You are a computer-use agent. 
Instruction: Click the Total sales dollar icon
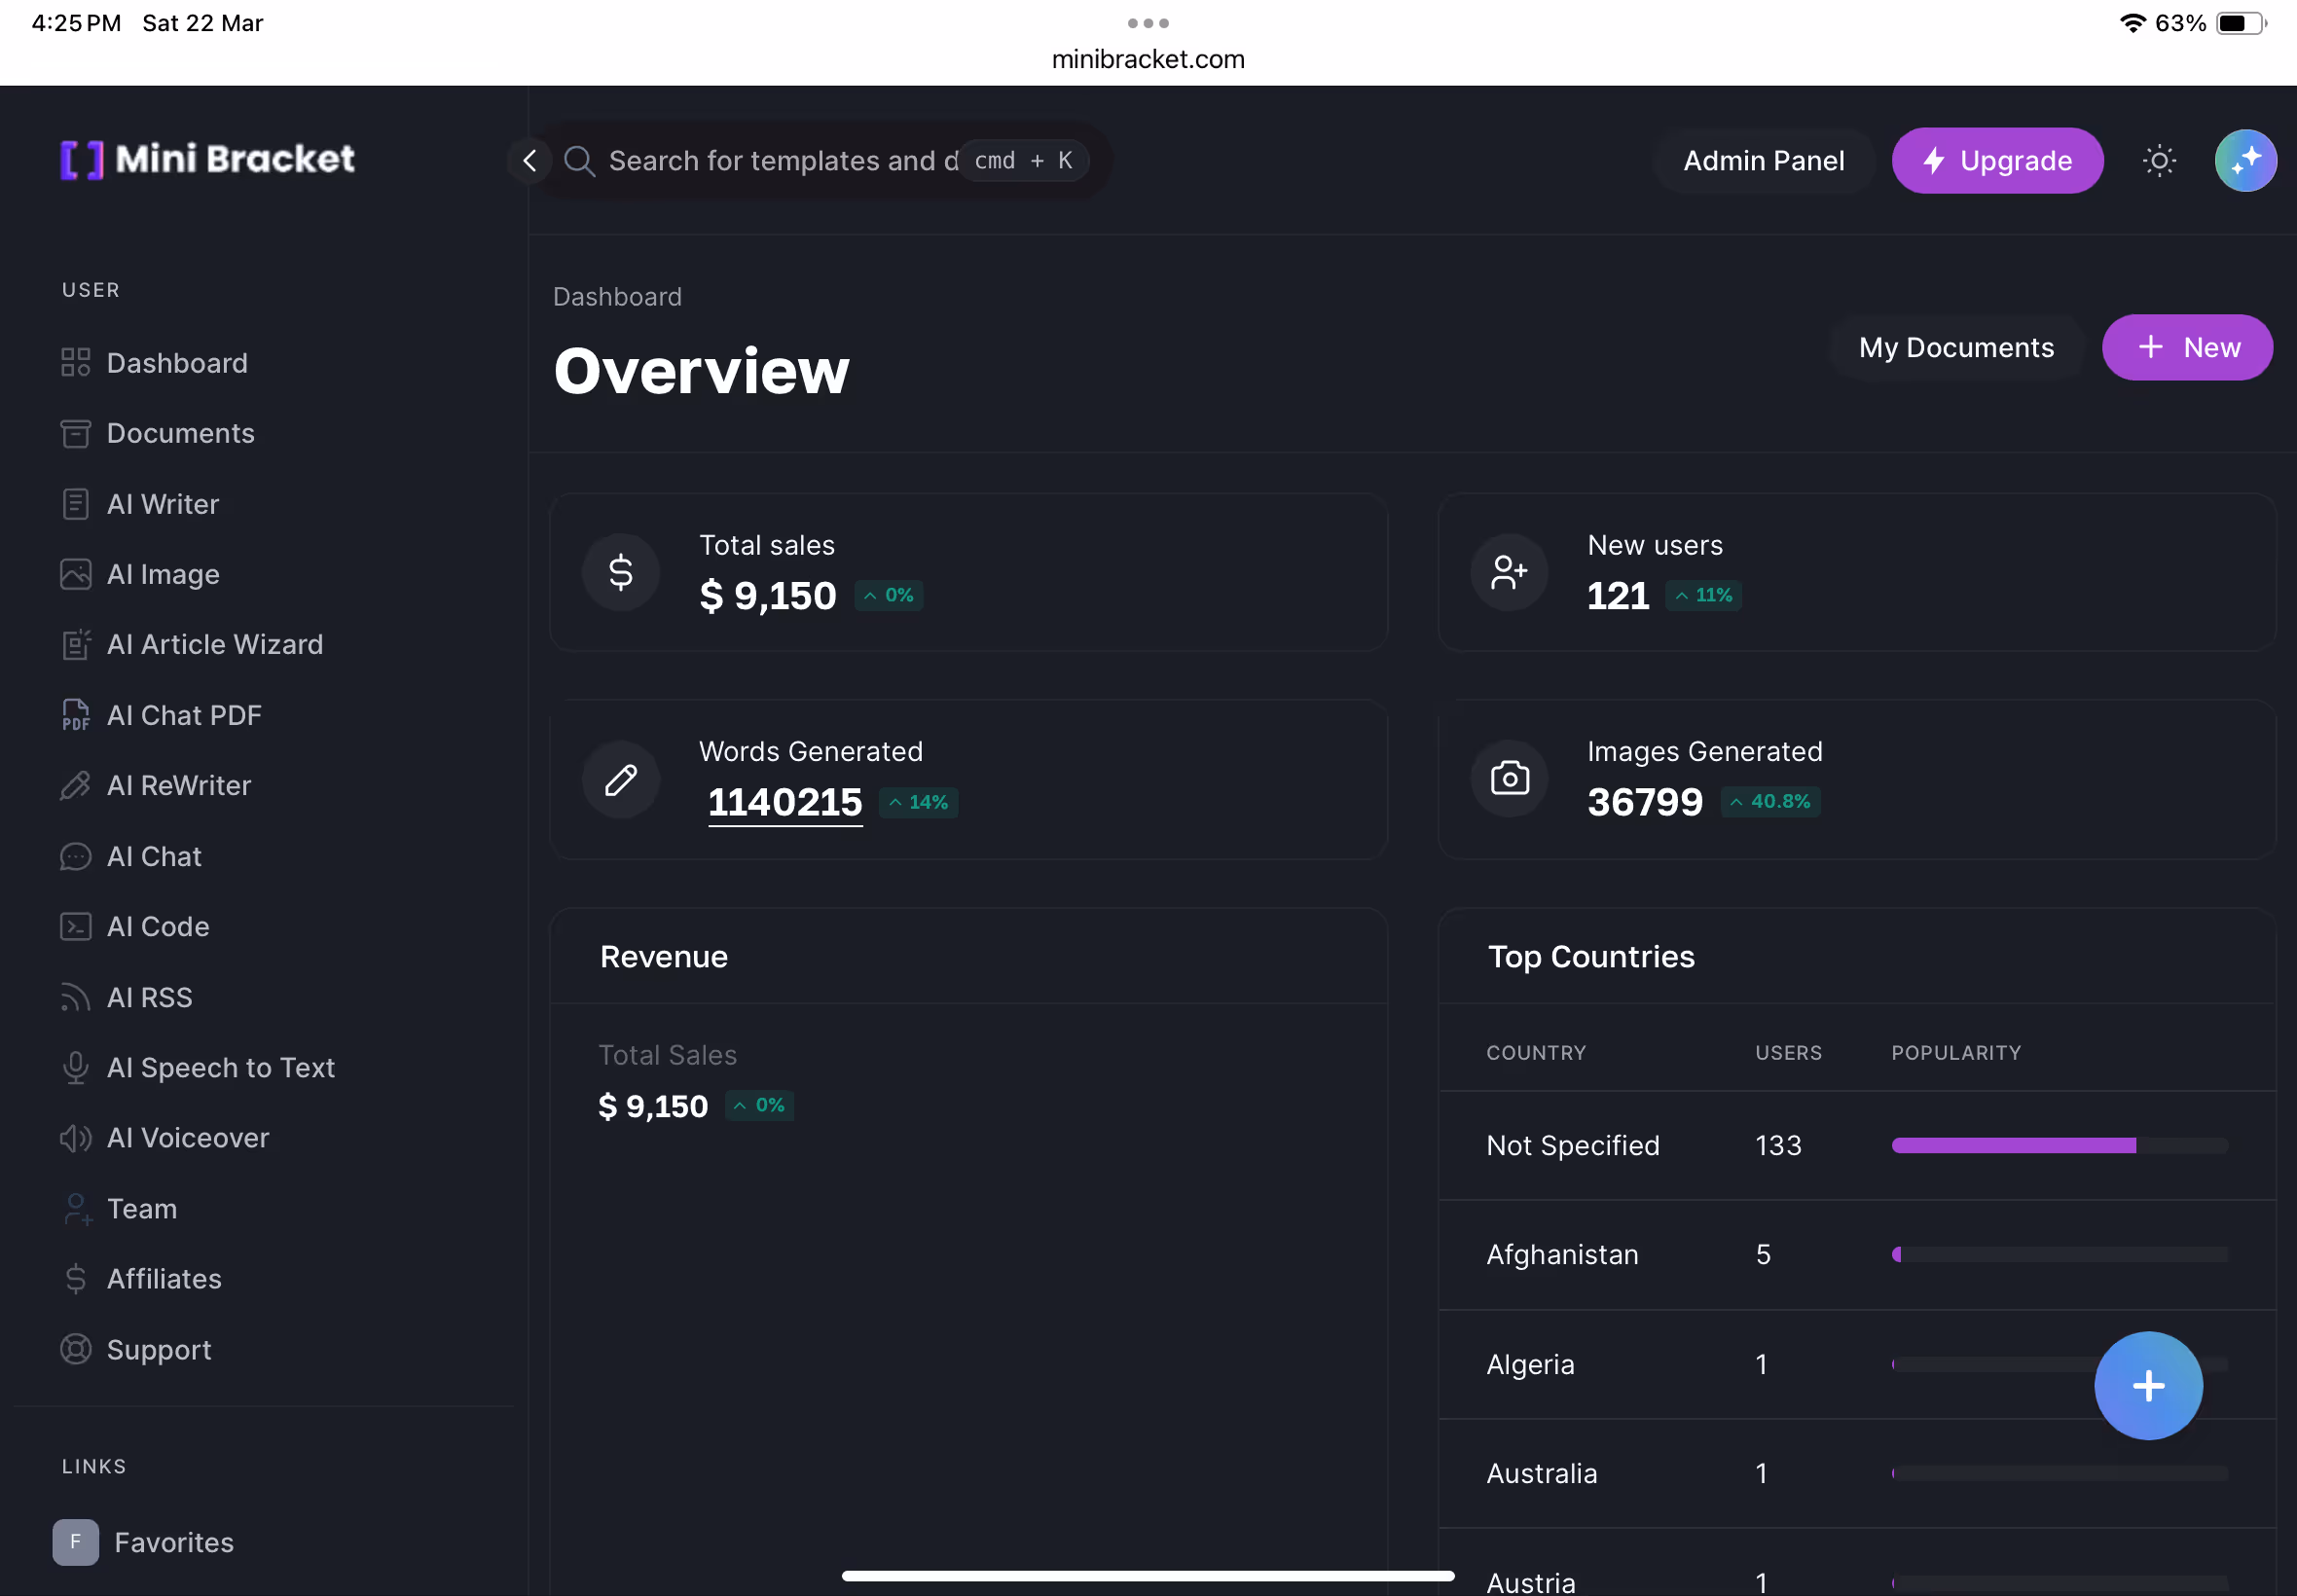(x=621, y=572)
